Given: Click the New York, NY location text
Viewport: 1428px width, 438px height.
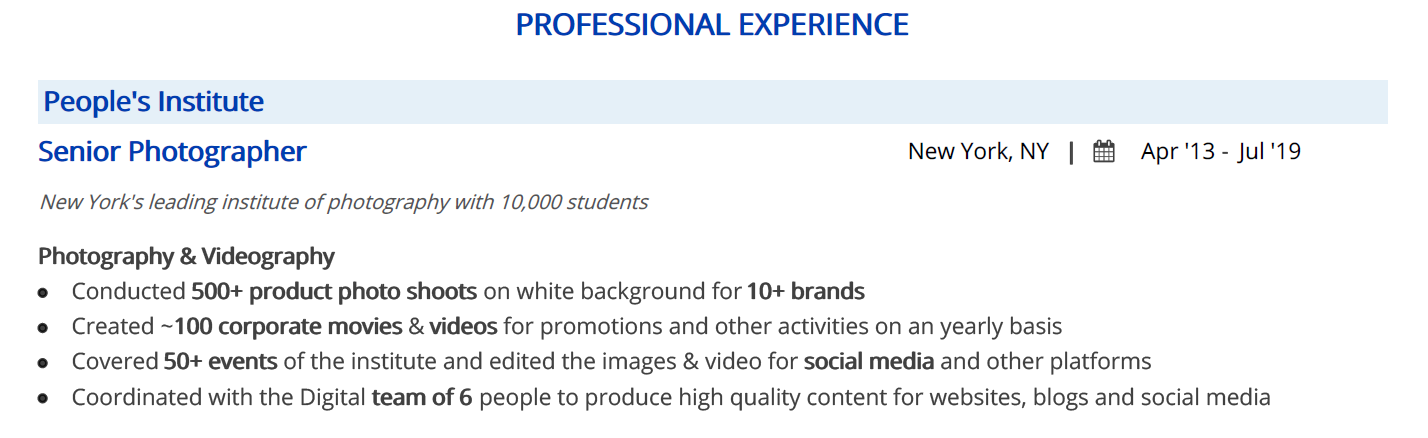Looking at the screenshot, I should [978, 152].
